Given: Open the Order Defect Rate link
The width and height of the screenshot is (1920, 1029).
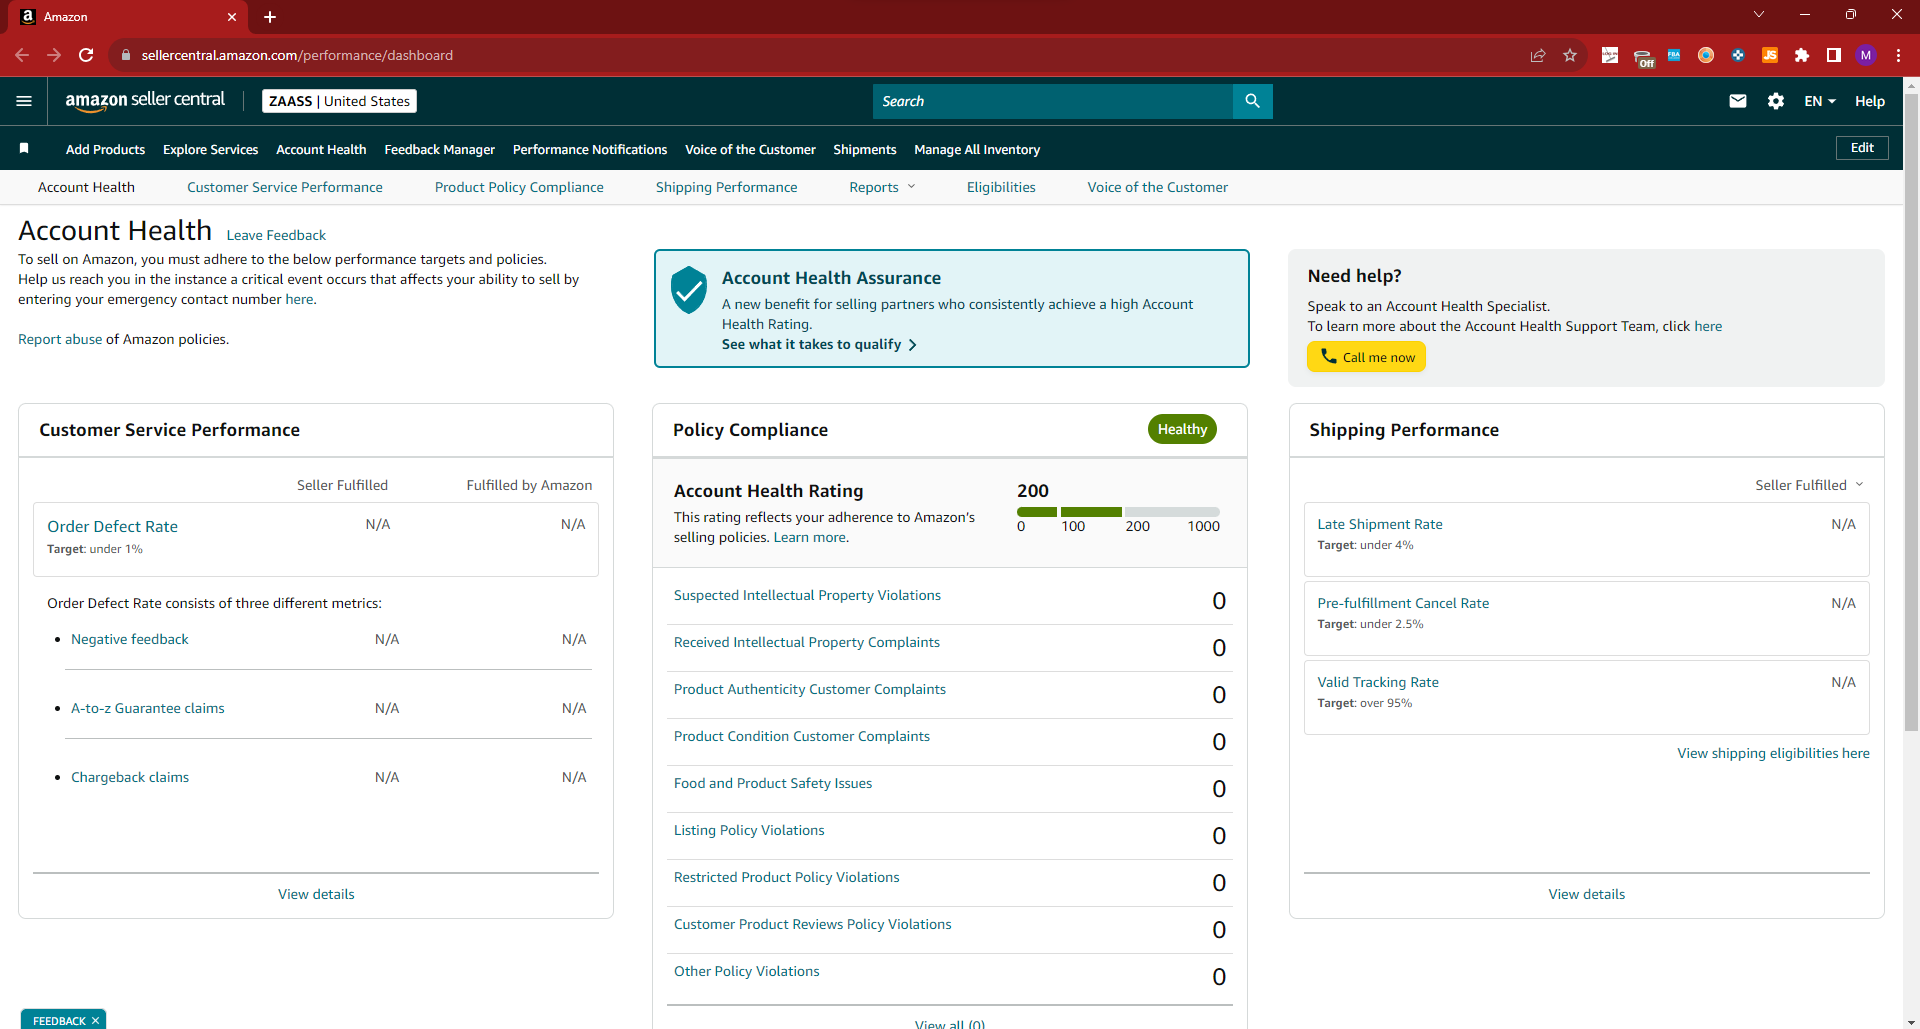Looking at the screenshot, I should point(112,526).
